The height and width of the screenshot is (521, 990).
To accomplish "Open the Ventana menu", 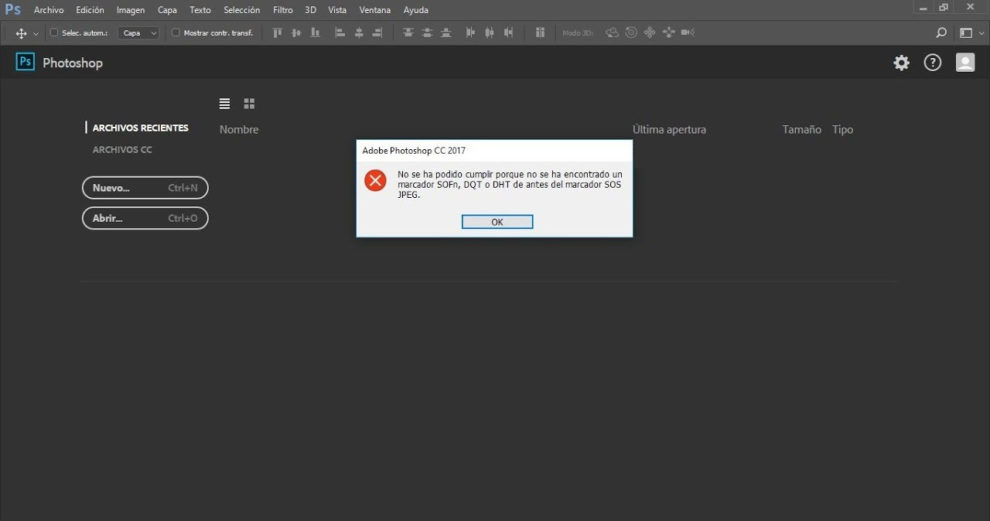I will tap(374, 10).
